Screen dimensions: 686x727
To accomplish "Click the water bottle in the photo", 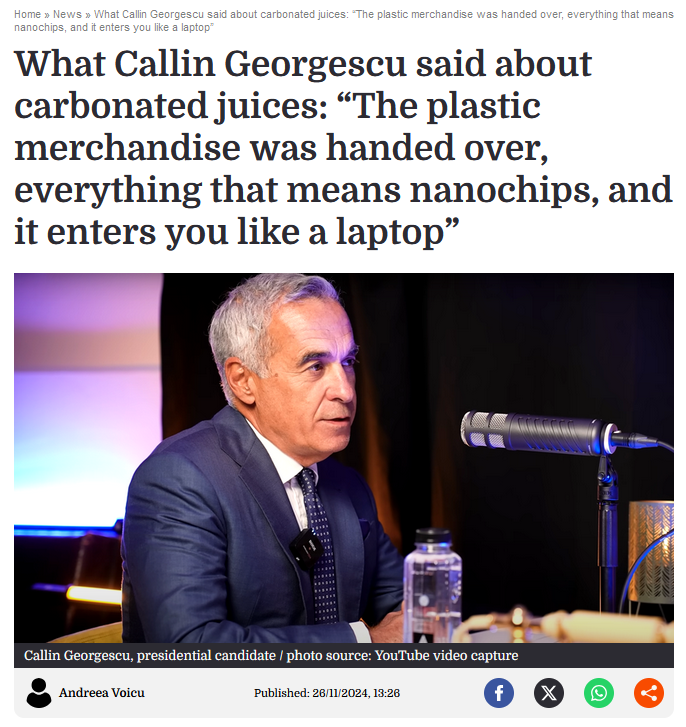I will [x=432, y=585].
